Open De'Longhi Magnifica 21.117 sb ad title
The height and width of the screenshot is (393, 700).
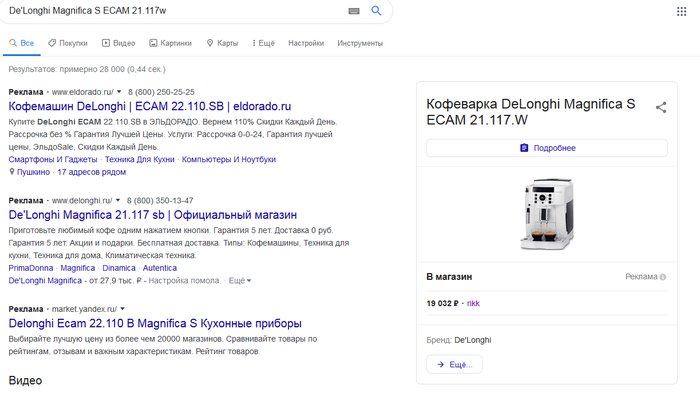pos(153,215)
